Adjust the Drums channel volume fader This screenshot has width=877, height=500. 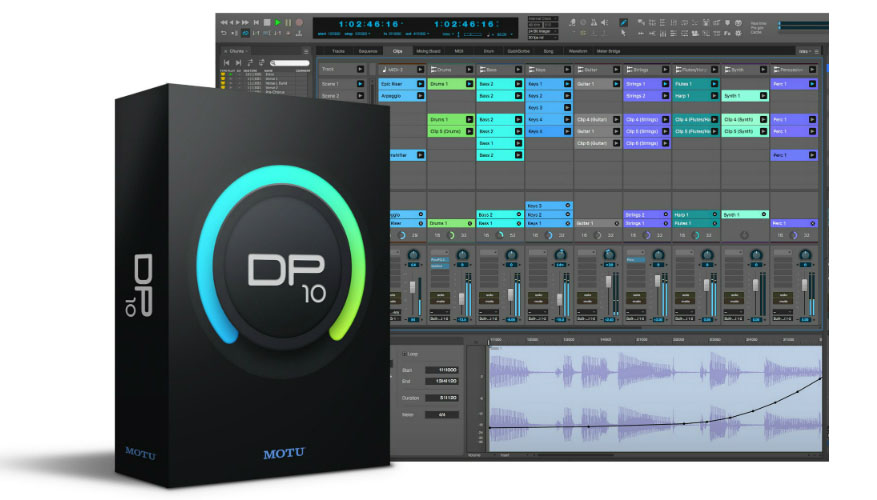pyautogui.click(x=462, y=299)
